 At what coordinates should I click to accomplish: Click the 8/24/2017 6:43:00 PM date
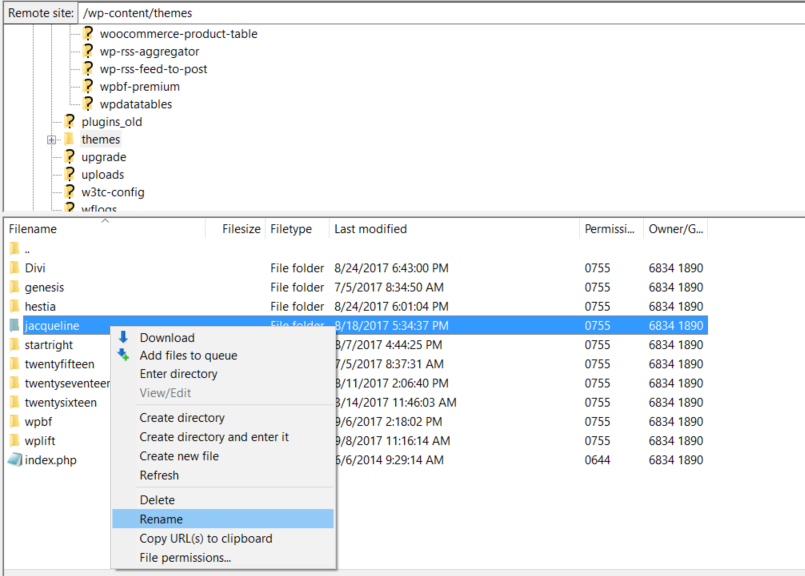pyautogui.click(x=391, y=268)
